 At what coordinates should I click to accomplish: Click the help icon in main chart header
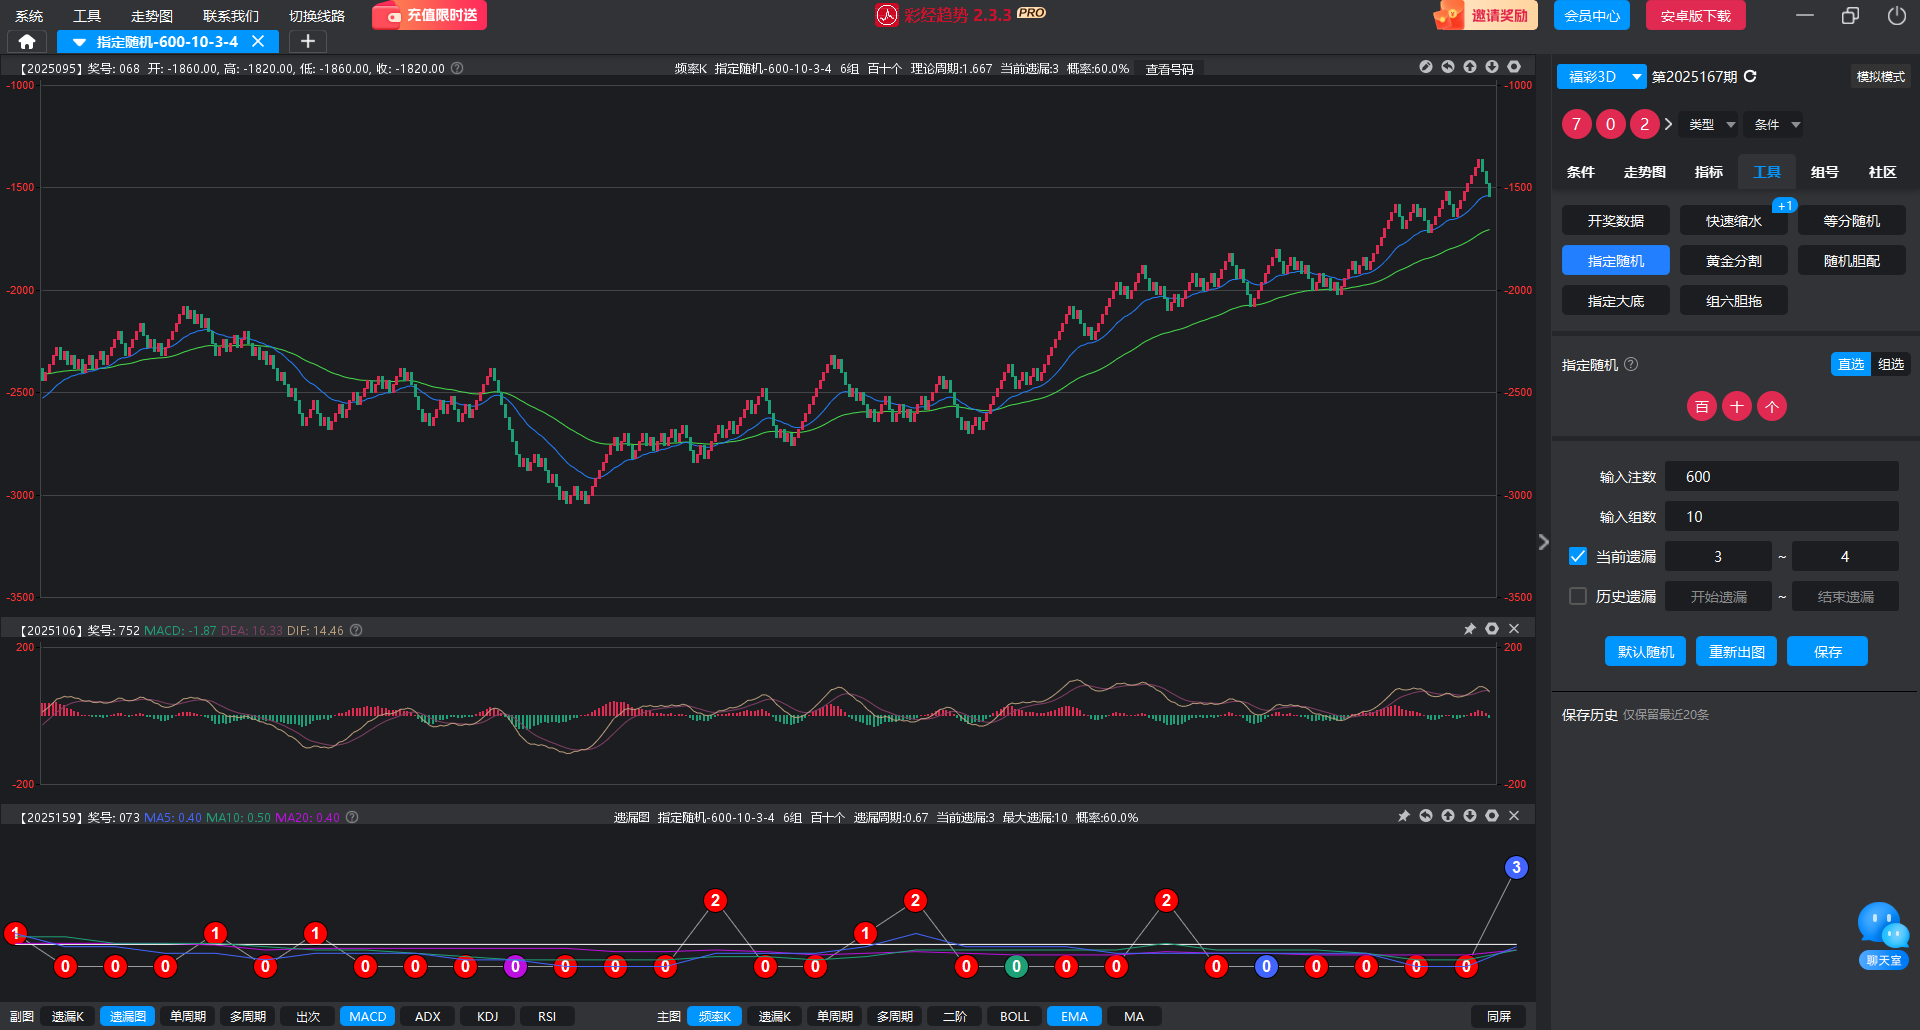click(x=457, y=68)
